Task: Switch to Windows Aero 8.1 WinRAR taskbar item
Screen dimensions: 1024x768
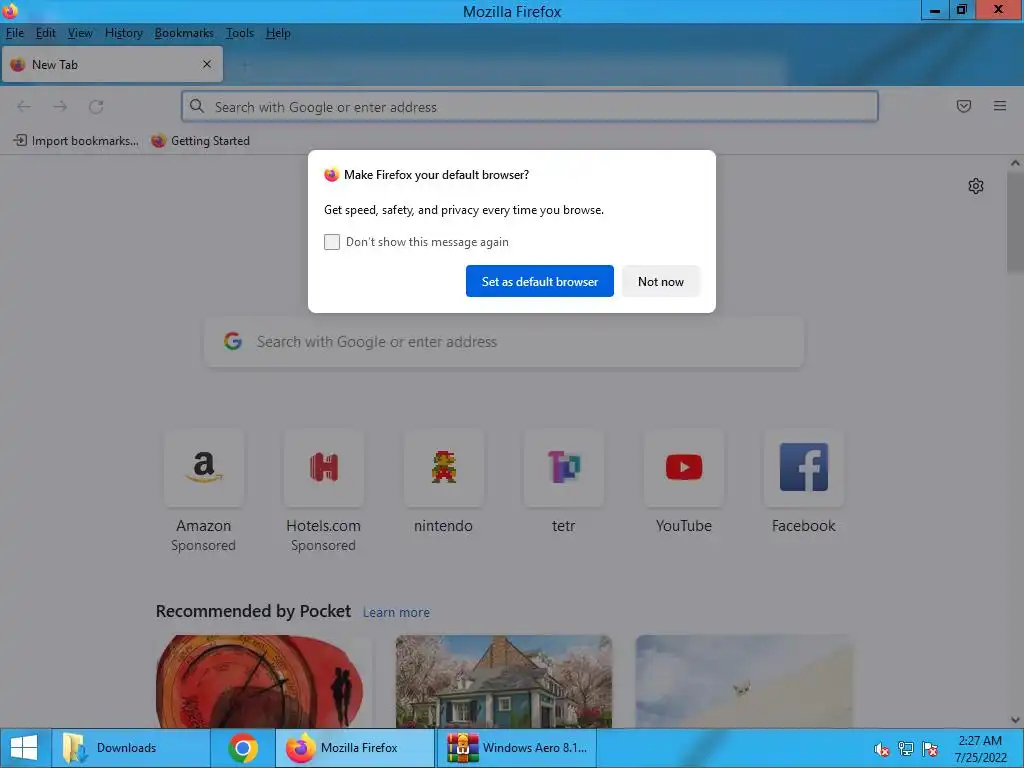Action: (516, 748)
